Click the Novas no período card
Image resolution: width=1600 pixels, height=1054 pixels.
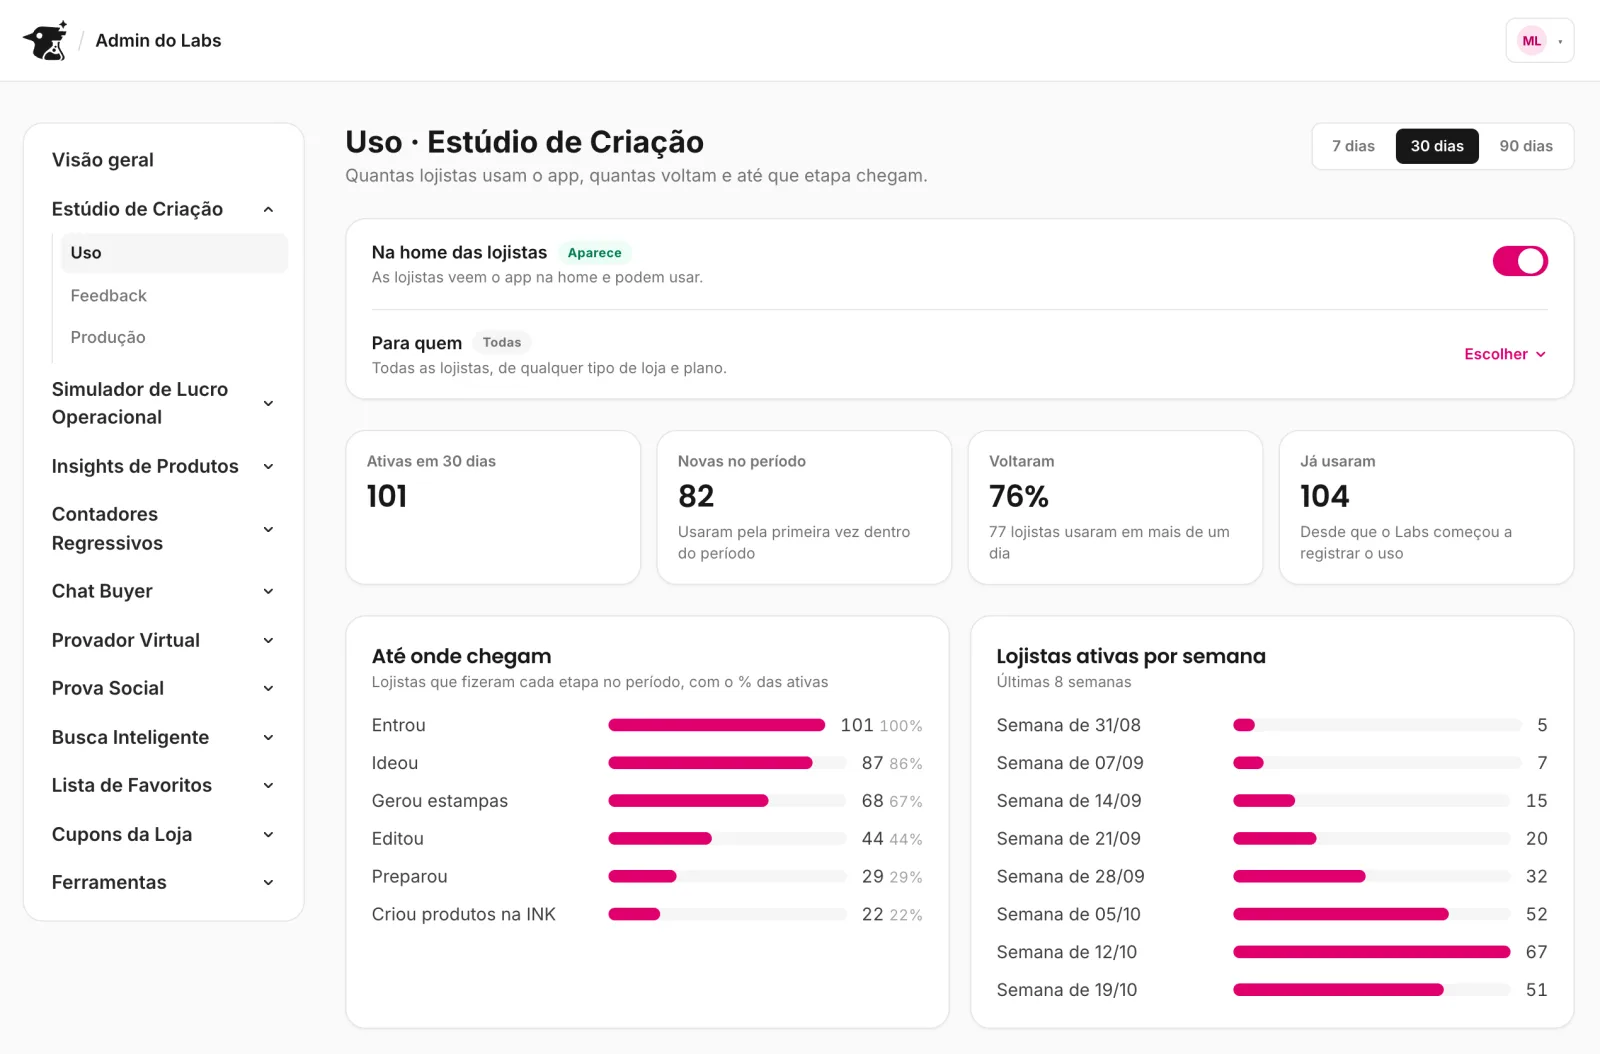pyautogui.click(x=804, y=507)
